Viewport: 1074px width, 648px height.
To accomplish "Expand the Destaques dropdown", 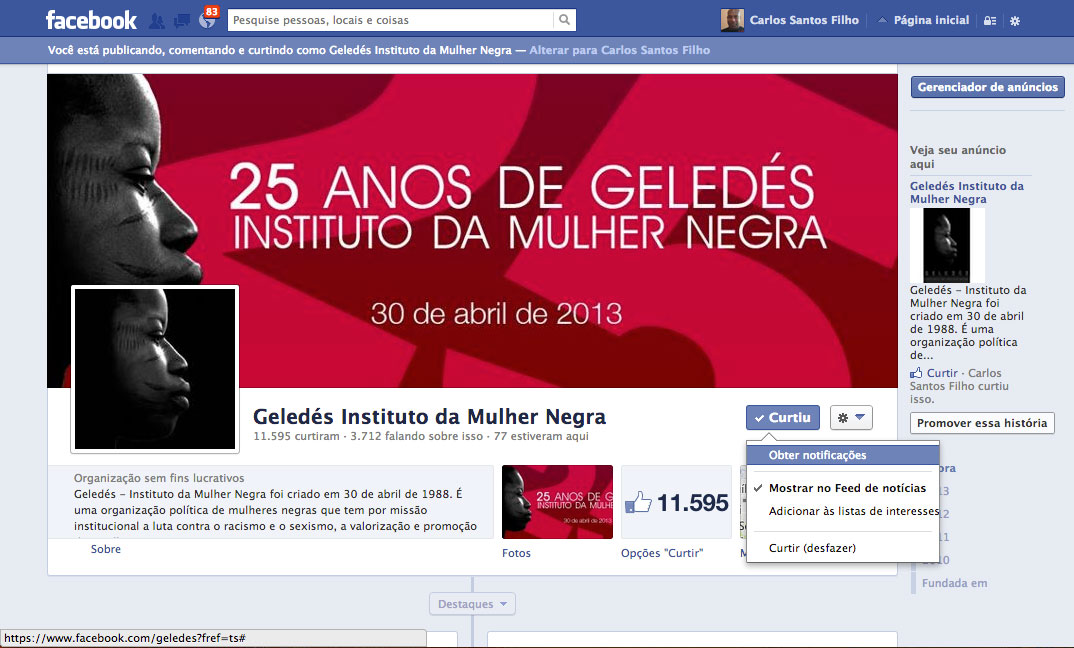I will (x=472, y=604).
